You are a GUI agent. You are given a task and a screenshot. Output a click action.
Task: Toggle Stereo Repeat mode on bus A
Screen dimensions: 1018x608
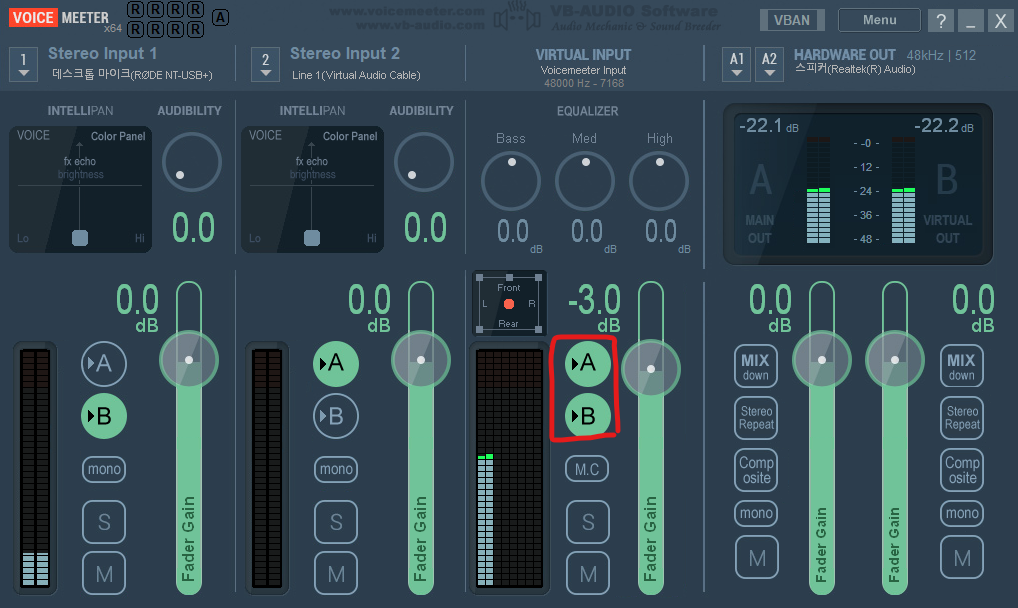pyautogui.click(x=756, y=418)
